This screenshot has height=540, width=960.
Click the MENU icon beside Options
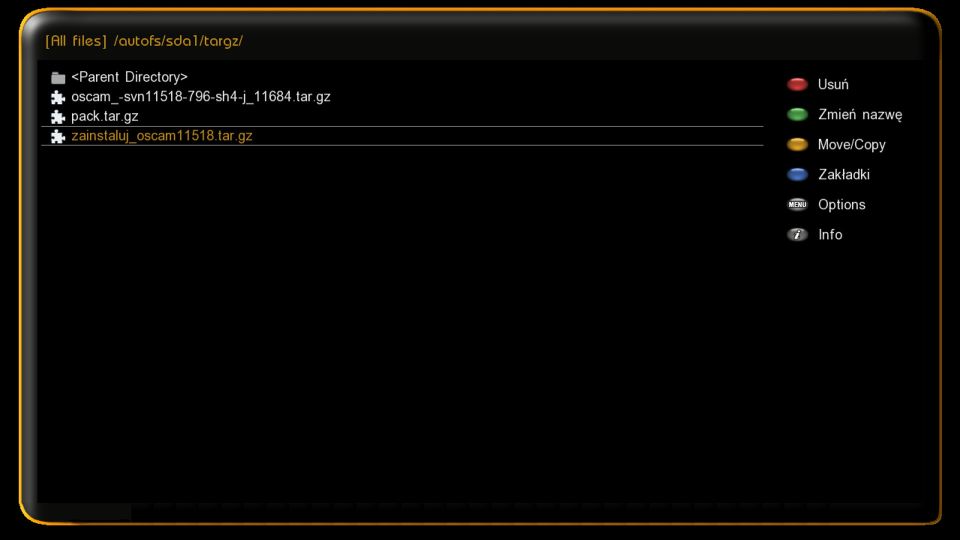(x=797, y=204)
